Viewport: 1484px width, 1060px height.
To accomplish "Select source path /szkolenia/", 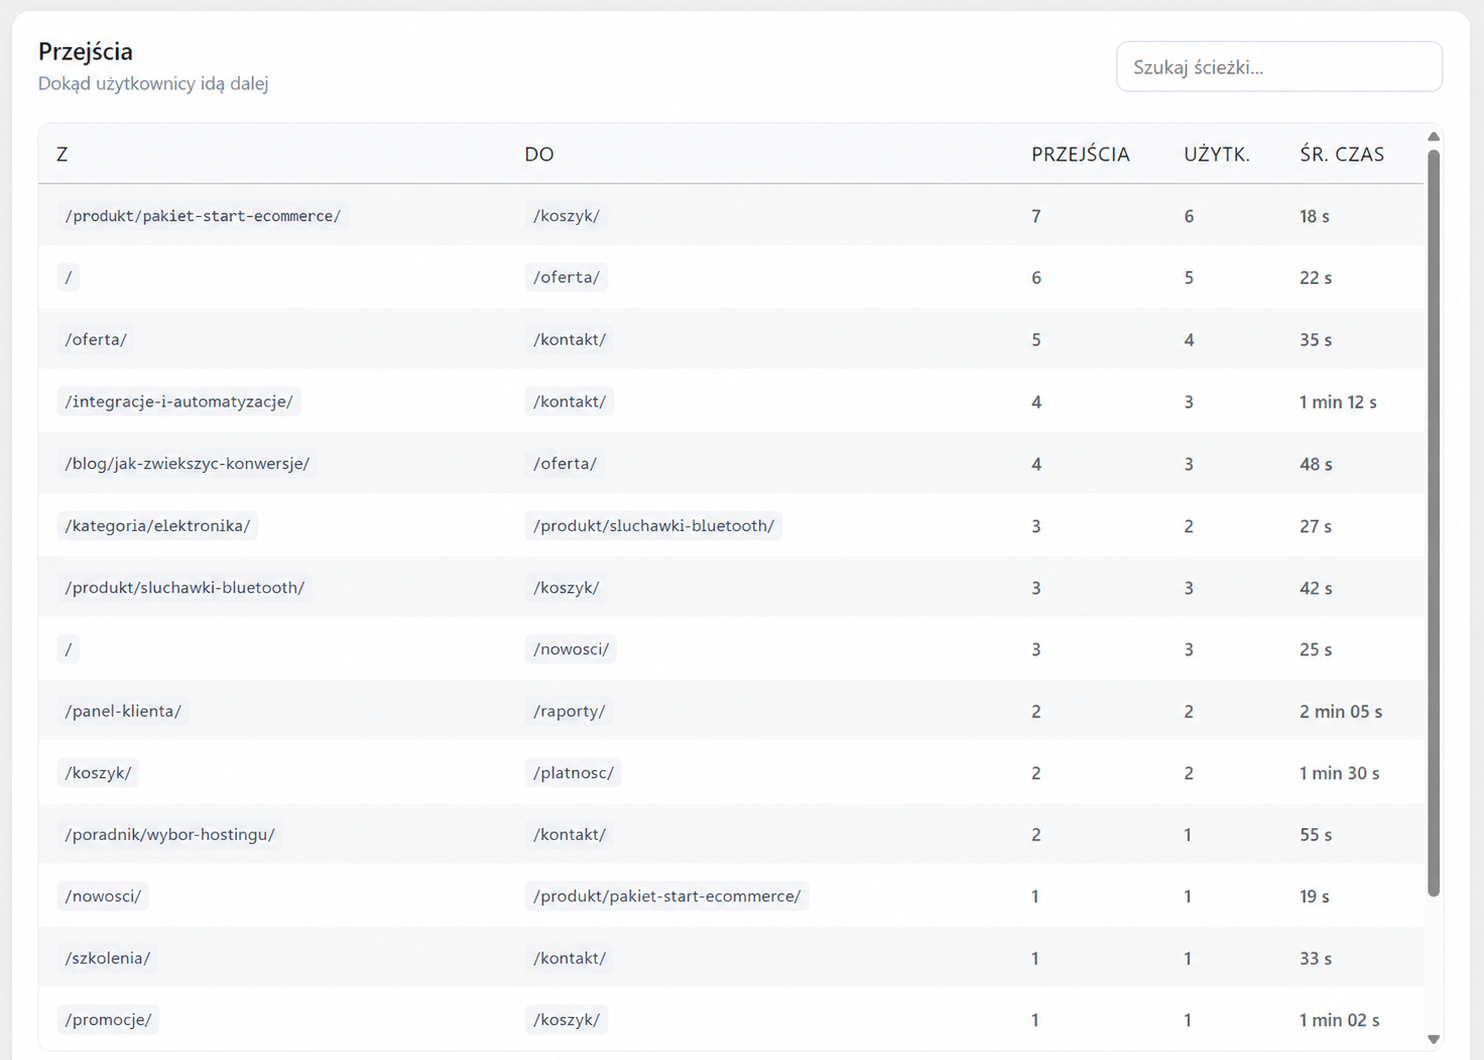I will point(108,958).
